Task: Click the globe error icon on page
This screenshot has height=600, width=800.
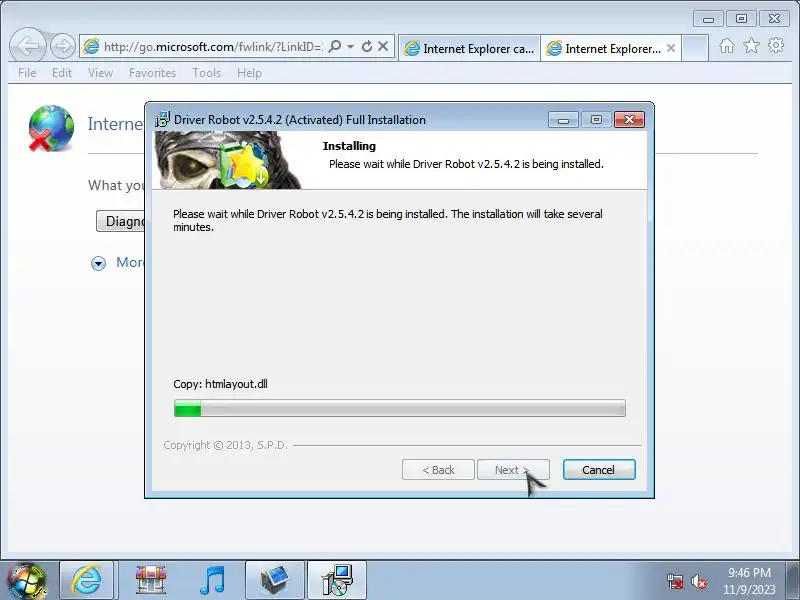Action: point(51,128)
